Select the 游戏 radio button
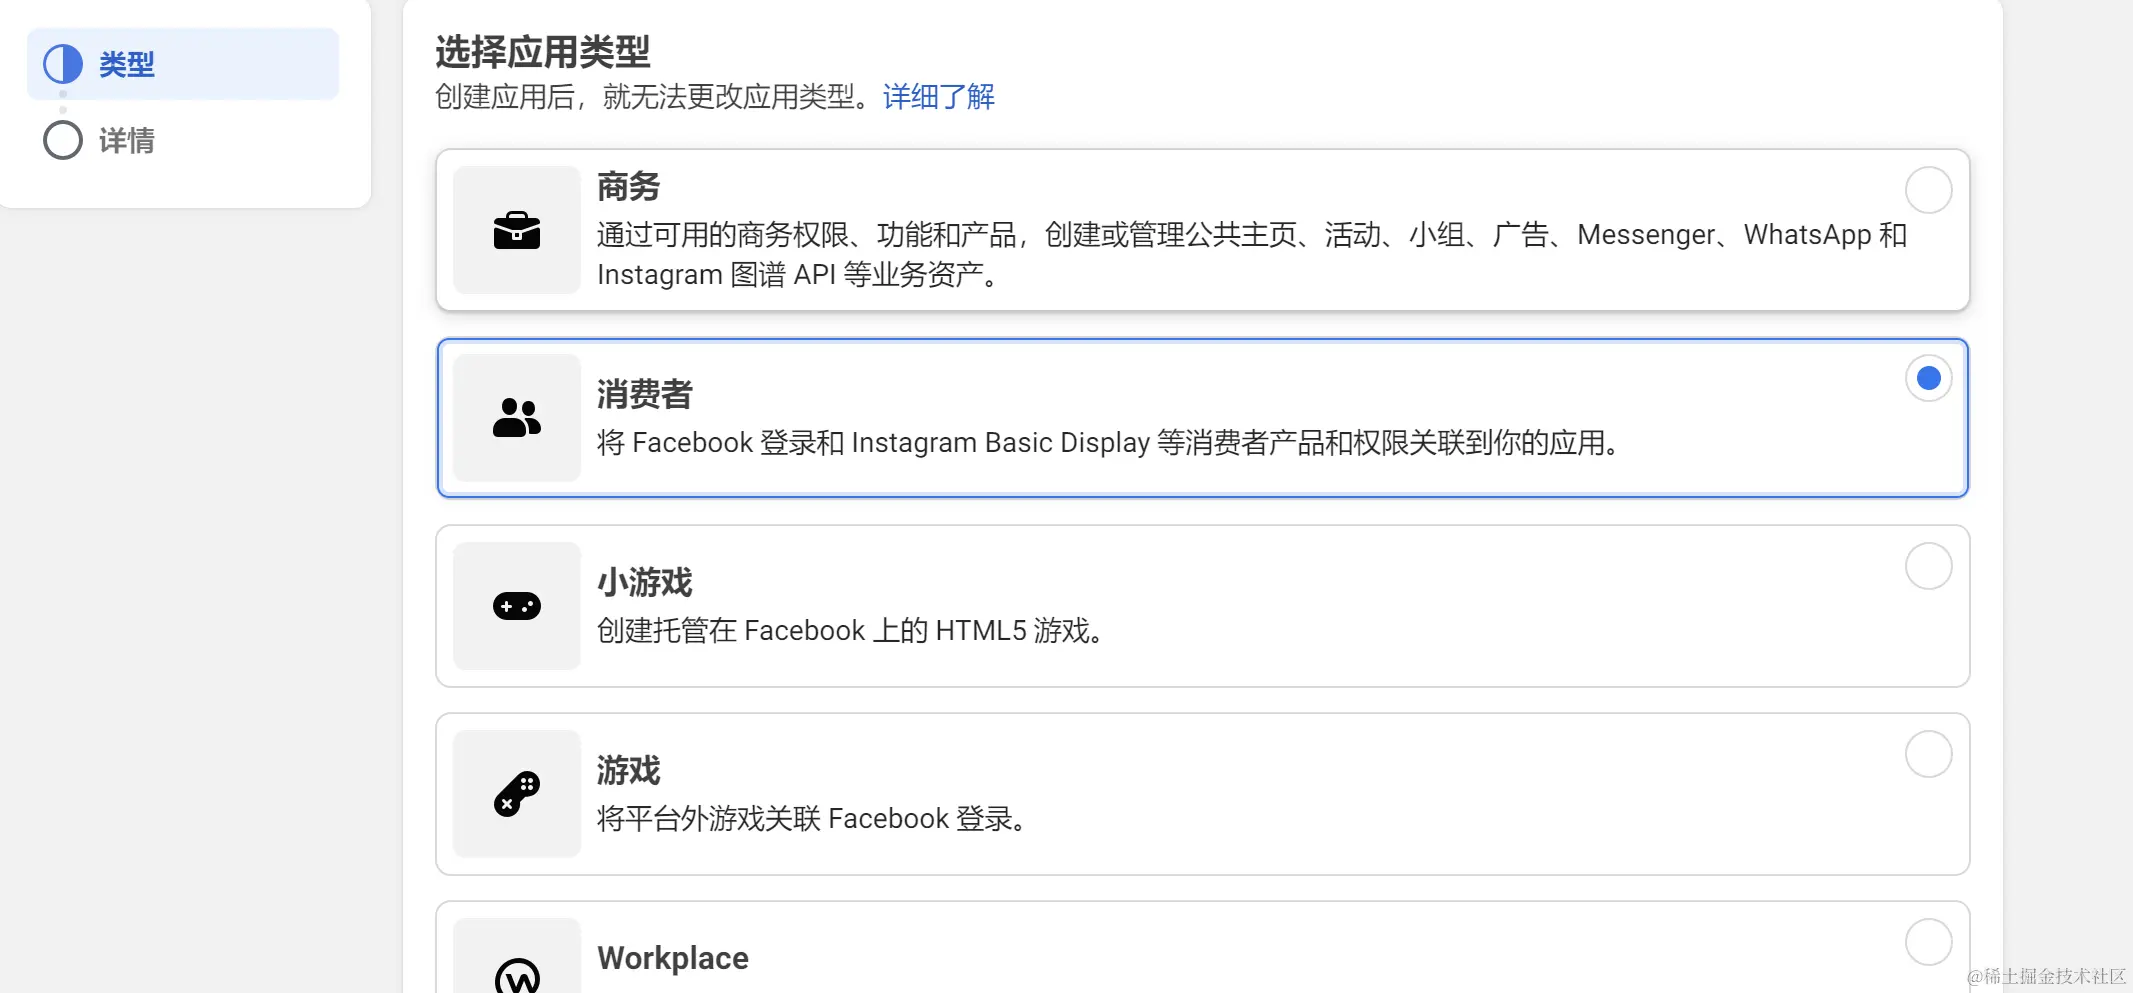The height and width of the screenshot is (993, 2133). click(x=1928, y=754)
